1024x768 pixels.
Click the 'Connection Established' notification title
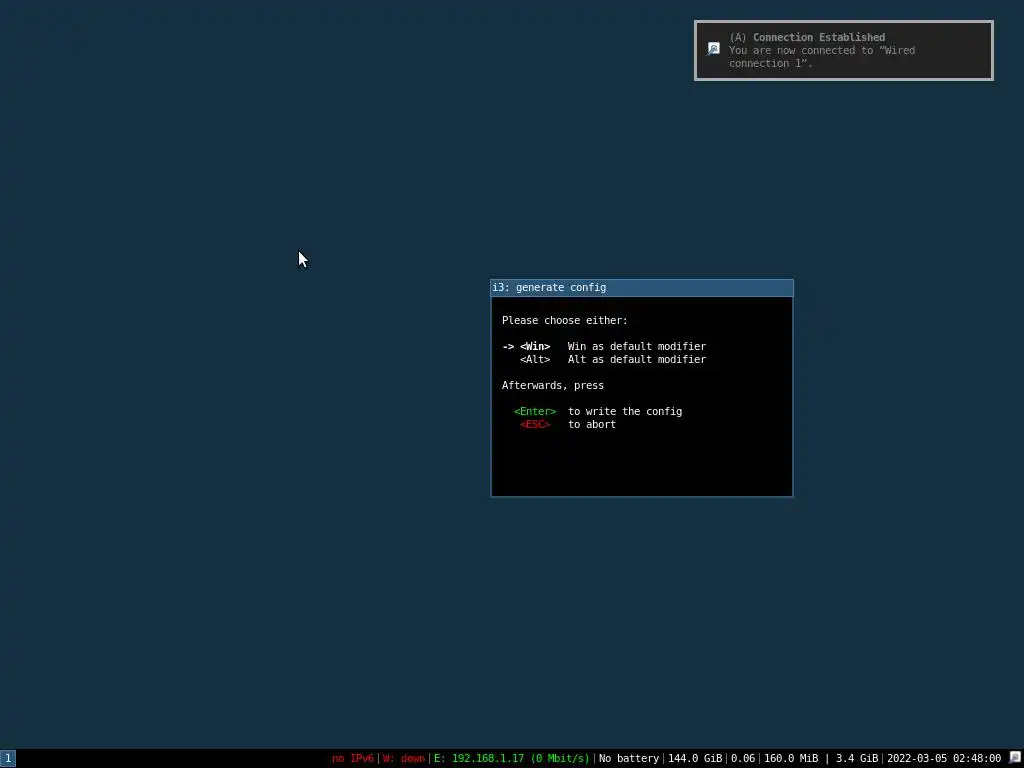819,37
